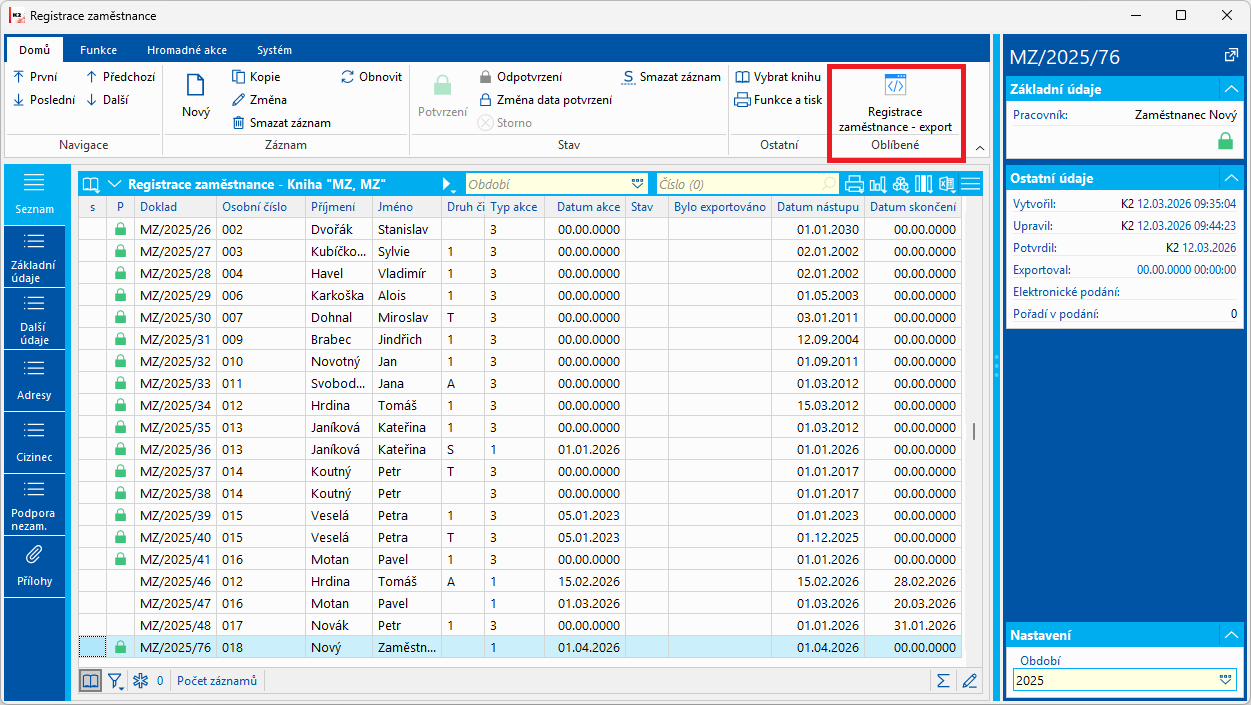Open Podpora nezam. sidebar page
Screen dimensions: 1251x705
click(x=34, y=505)
